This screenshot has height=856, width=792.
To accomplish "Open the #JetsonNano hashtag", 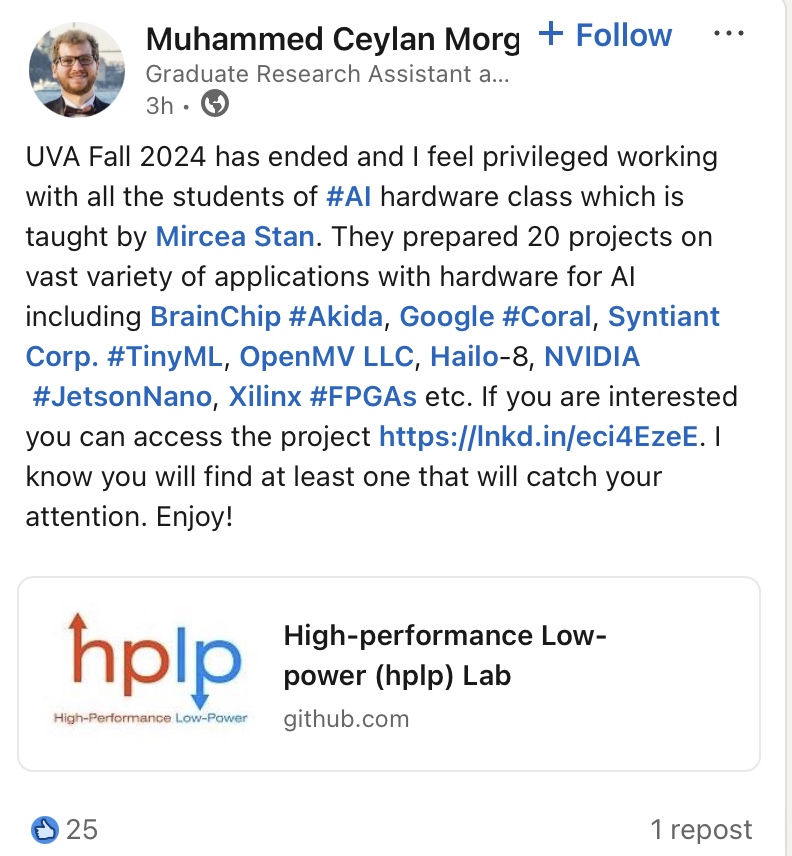I will tap(122, 396).
